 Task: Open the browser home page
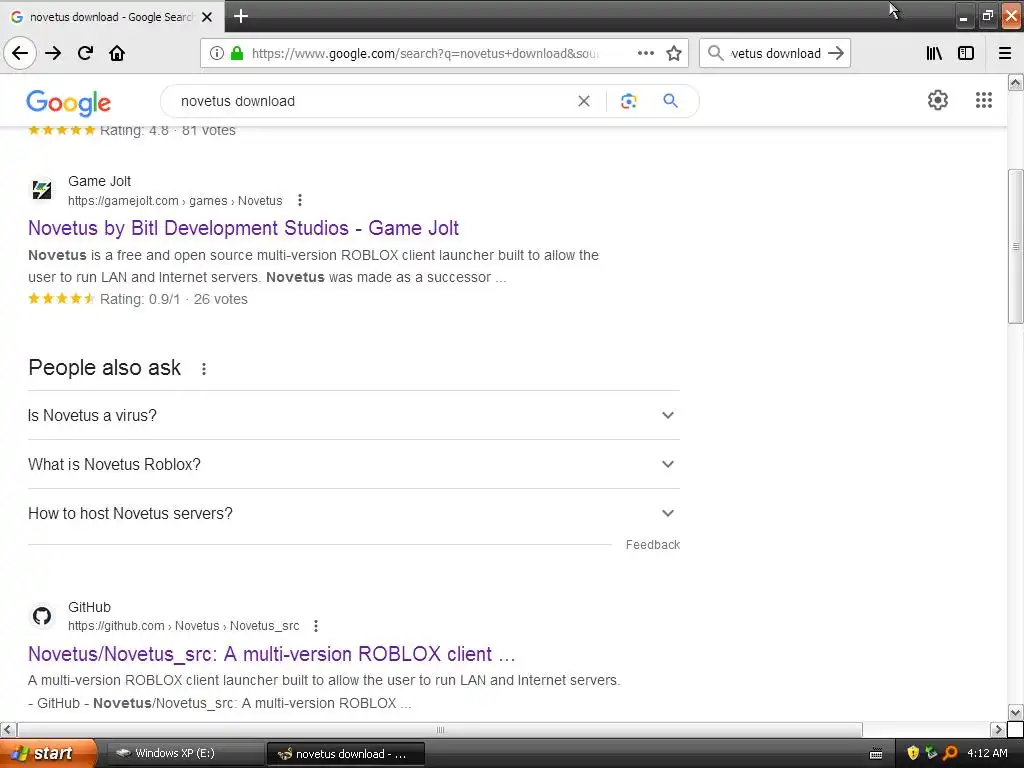point(117,54)
